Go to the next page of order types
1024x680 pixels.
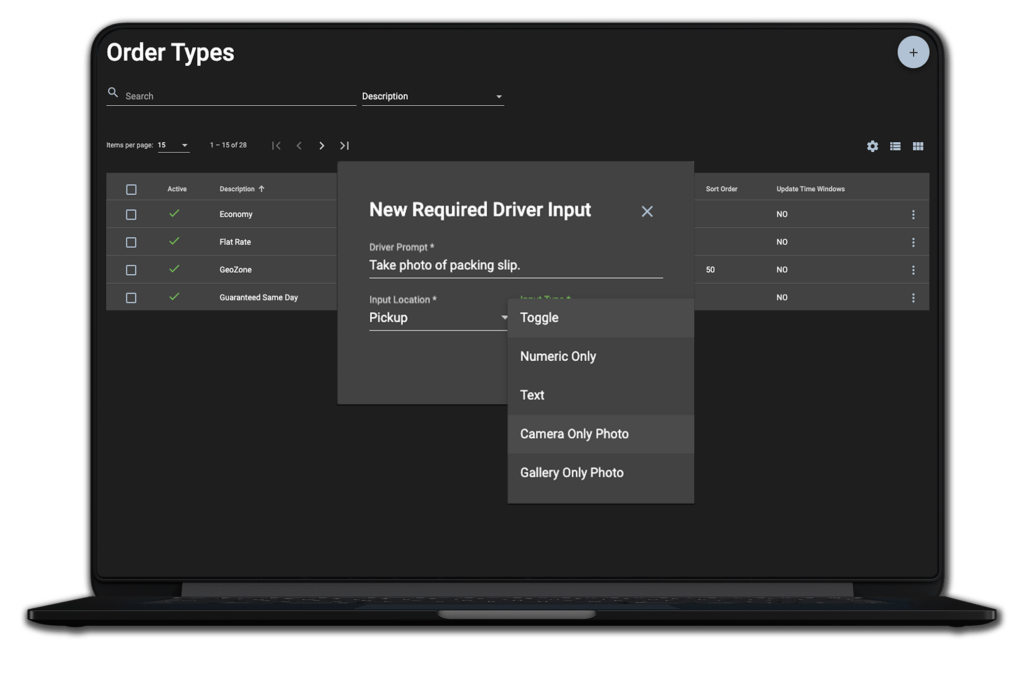pos(322,145)
